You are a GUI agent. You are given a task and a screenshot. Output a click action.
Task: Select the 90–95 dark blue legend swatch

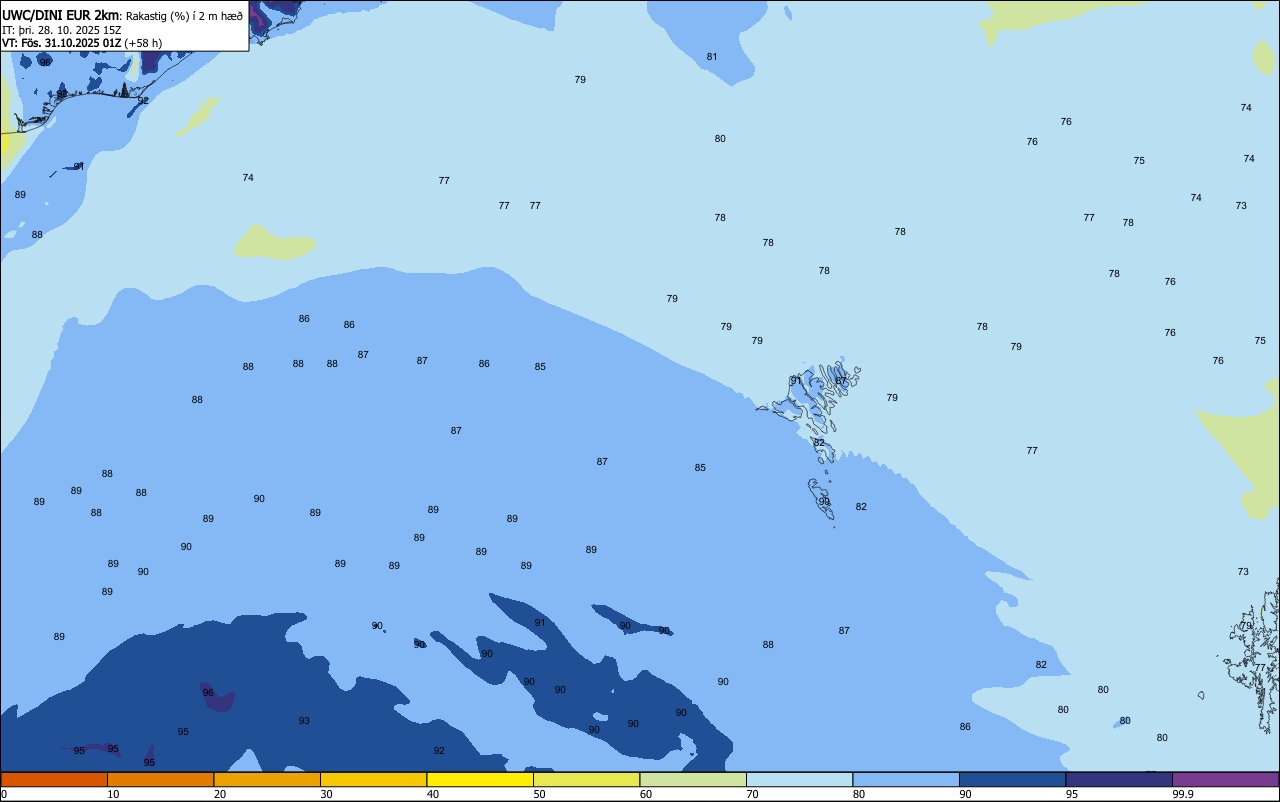[x=1012, y=779]
